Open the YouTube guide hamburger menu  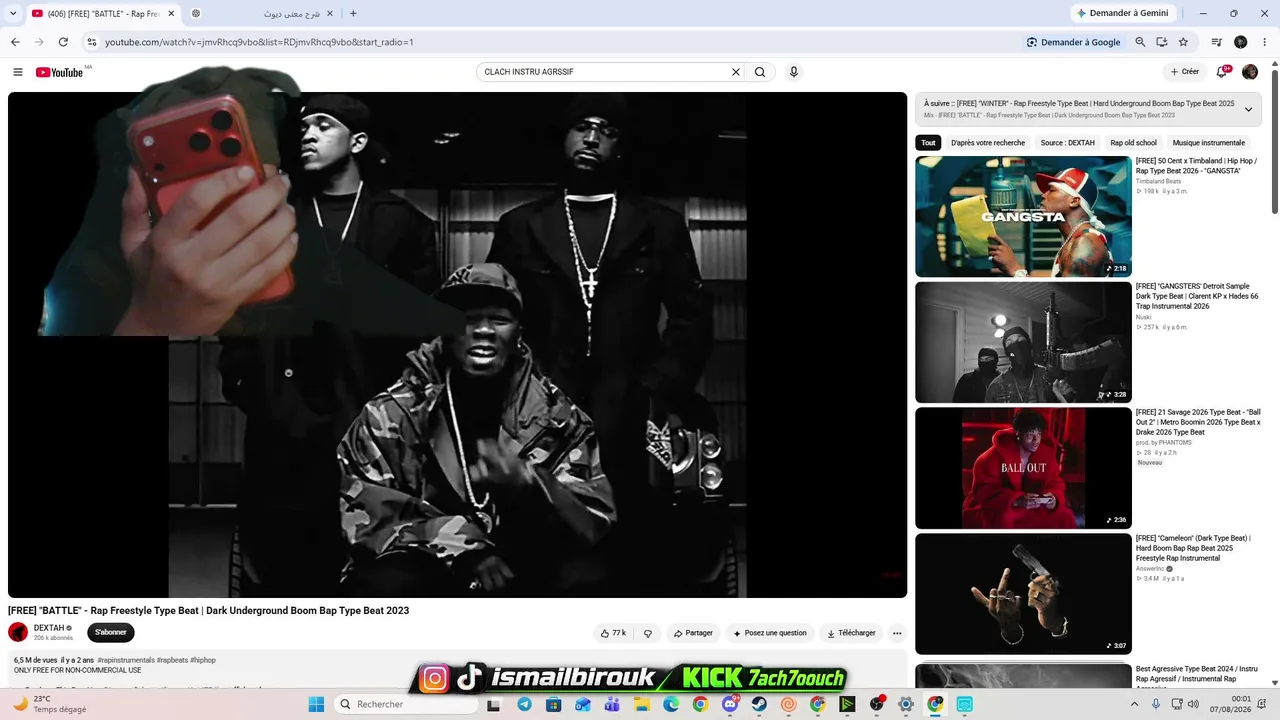click(x=17, y=72)
